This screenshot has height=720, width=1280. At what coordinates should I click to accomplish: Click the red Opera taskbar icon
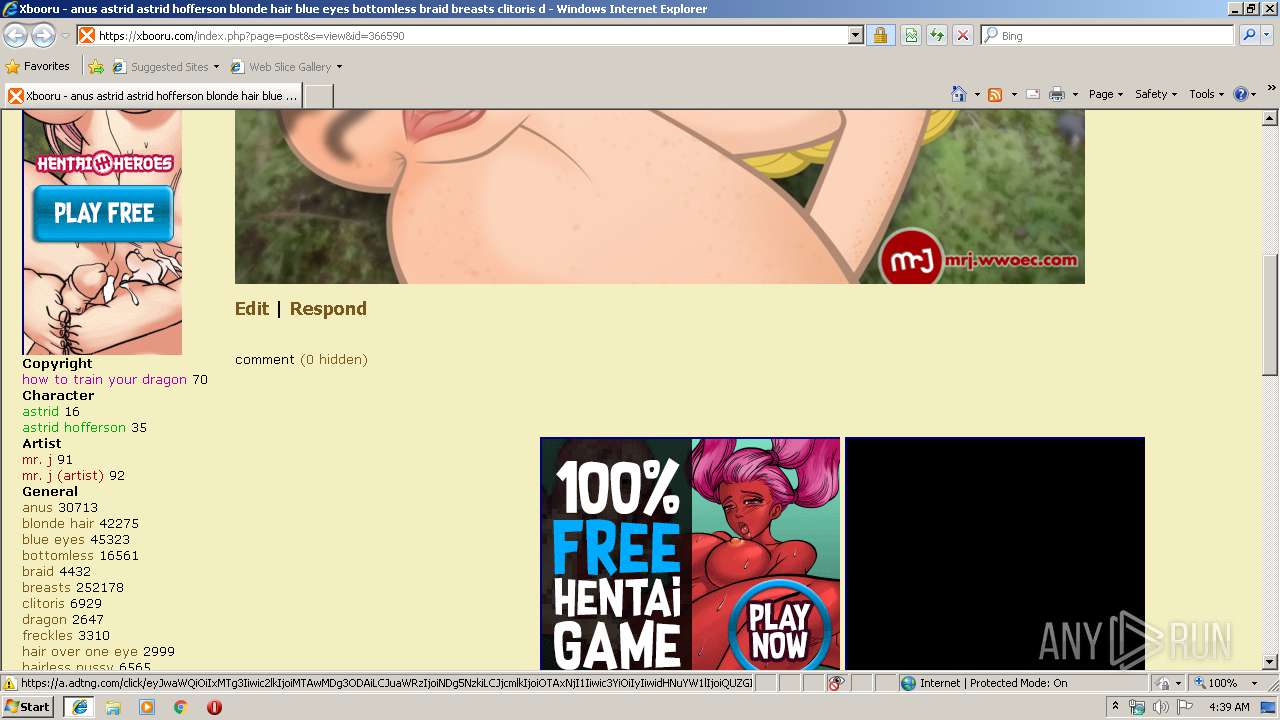[x=214, y=707]
